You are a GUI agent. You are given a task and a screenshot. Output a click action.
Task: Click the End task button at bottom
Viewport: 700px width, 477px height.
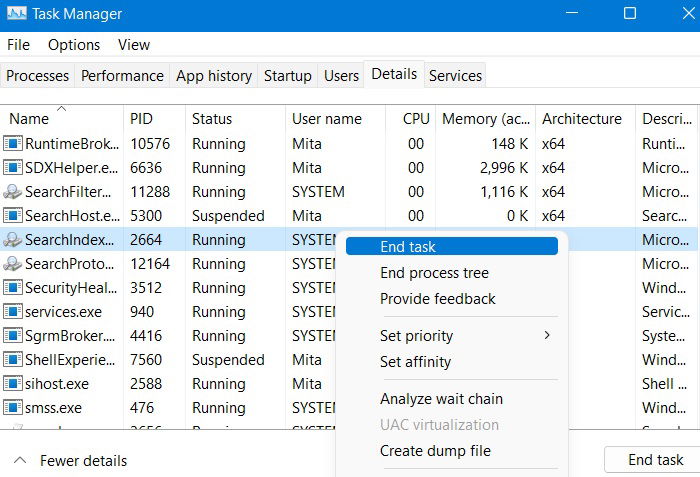(655, 460)
